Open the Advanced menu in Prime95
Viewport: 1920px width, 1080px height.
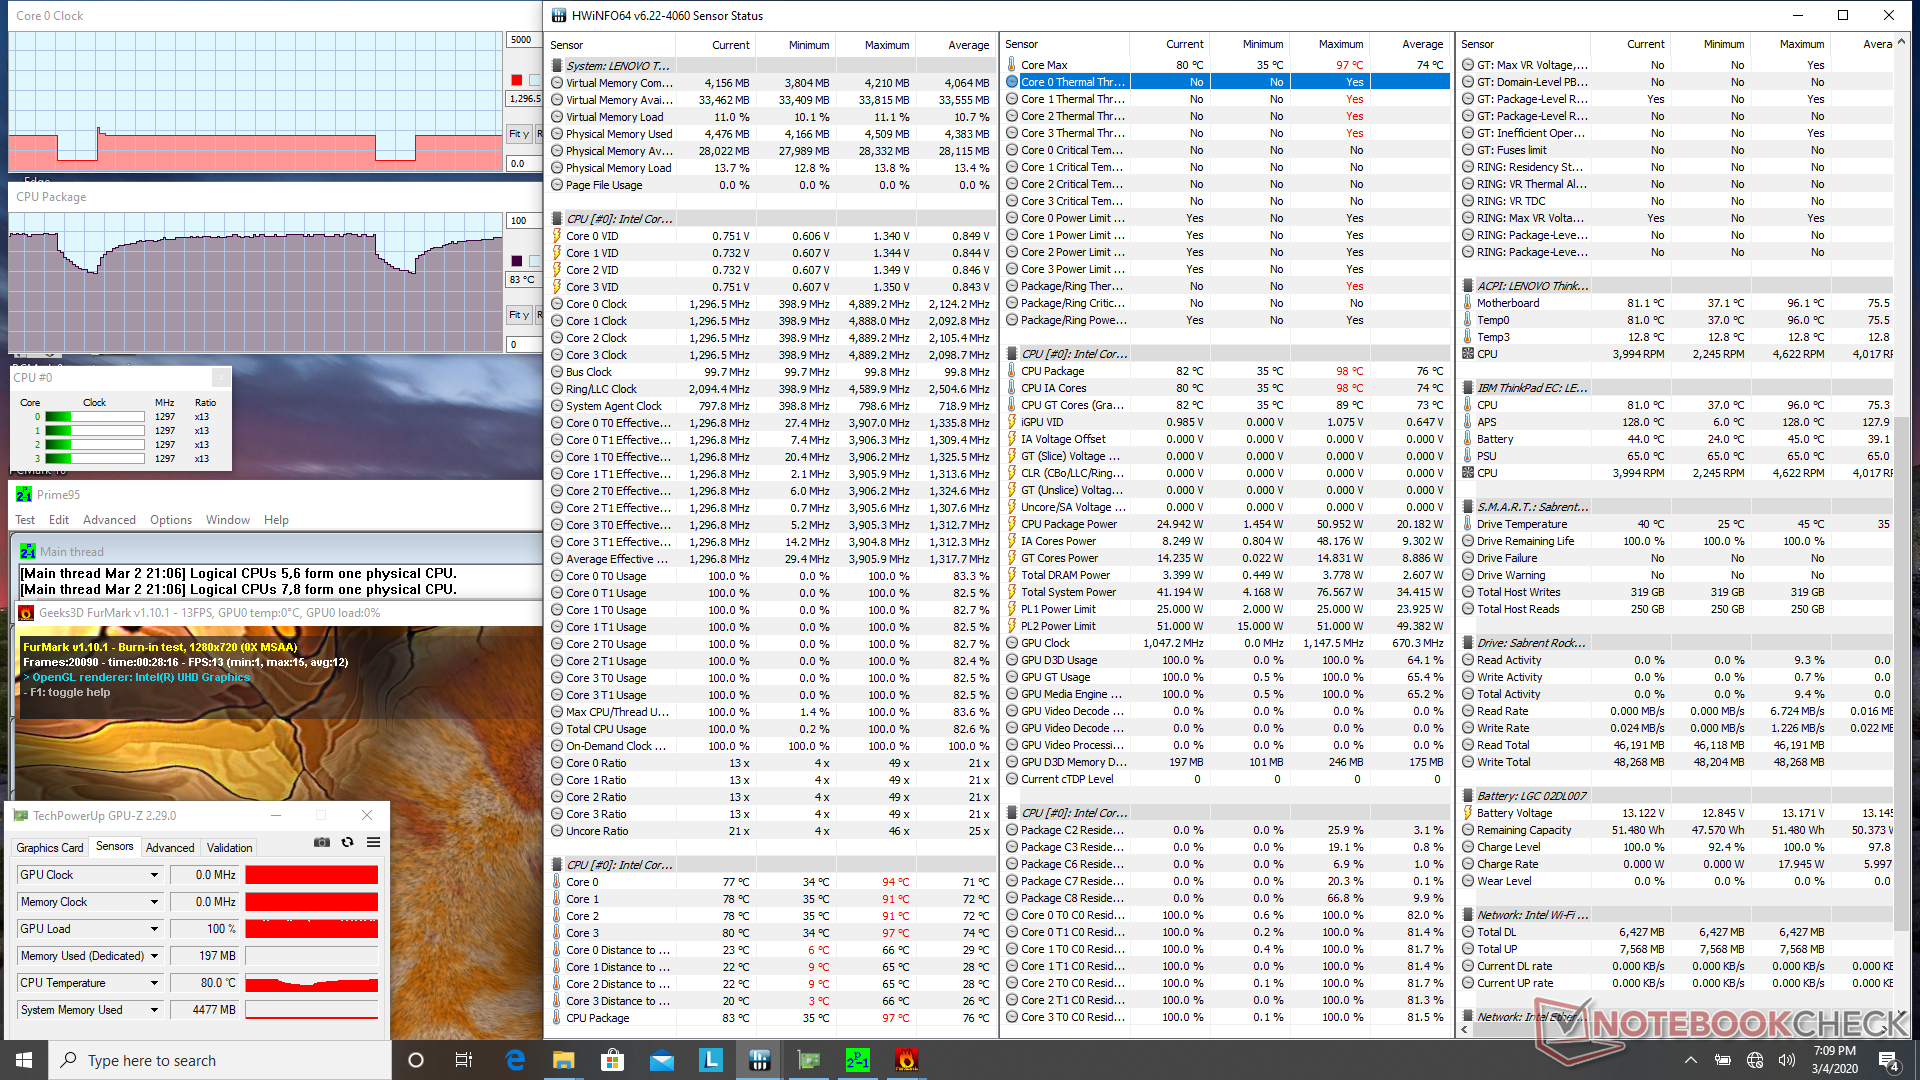(x=109, y=520)
